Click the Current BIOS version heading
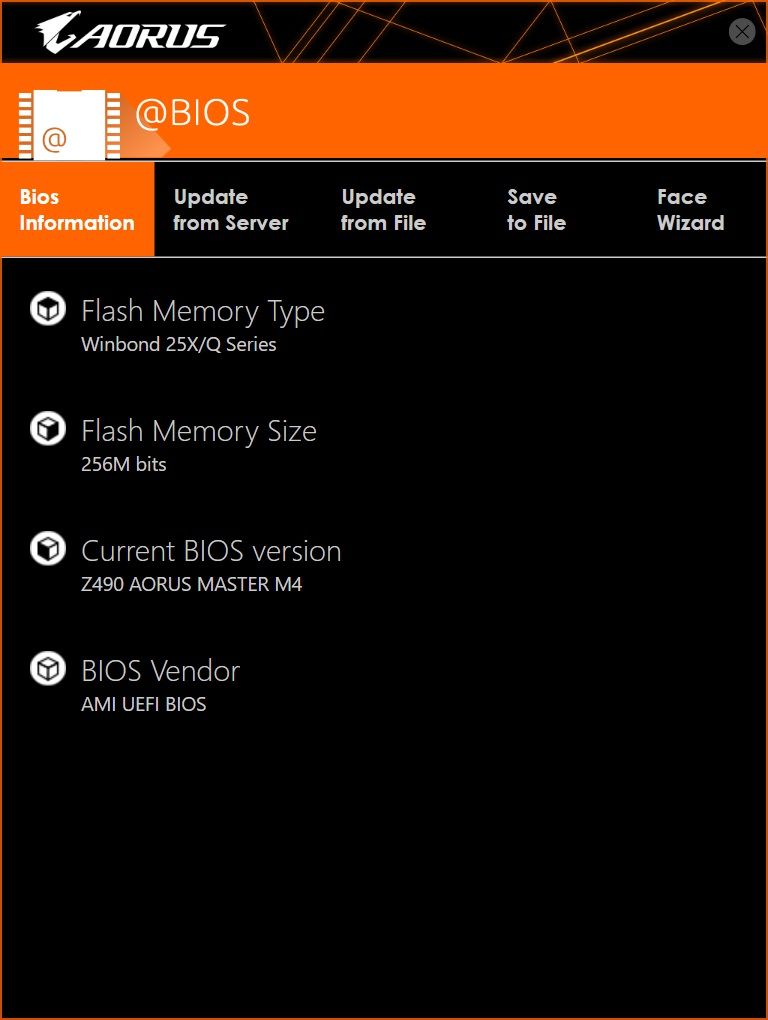This screenshot has height=1020, width=768. tap(211, 551)
